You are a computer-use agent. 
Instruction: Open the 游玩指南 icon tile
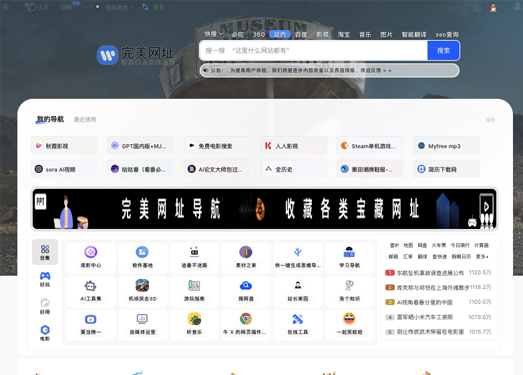pyautogui.click(x=194, y=292)
